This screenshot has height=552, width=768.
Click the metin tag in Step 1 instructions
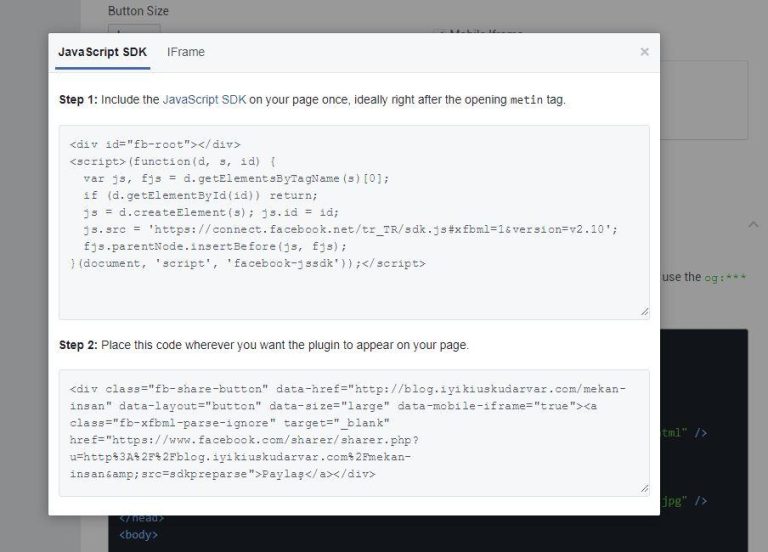pyautogui.click(x=528, y=101)
